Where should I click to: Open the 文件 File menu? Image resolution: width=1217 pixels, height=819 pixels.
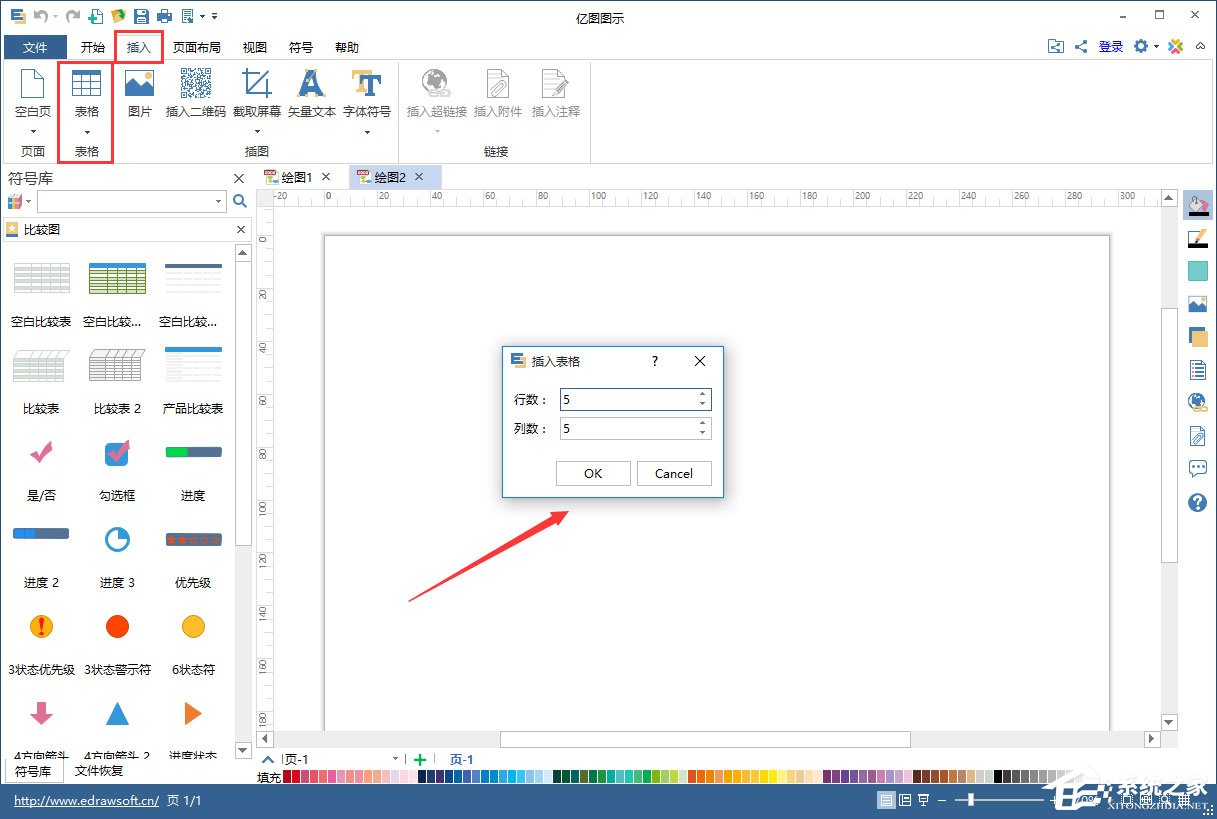click(x=35, y=47)
